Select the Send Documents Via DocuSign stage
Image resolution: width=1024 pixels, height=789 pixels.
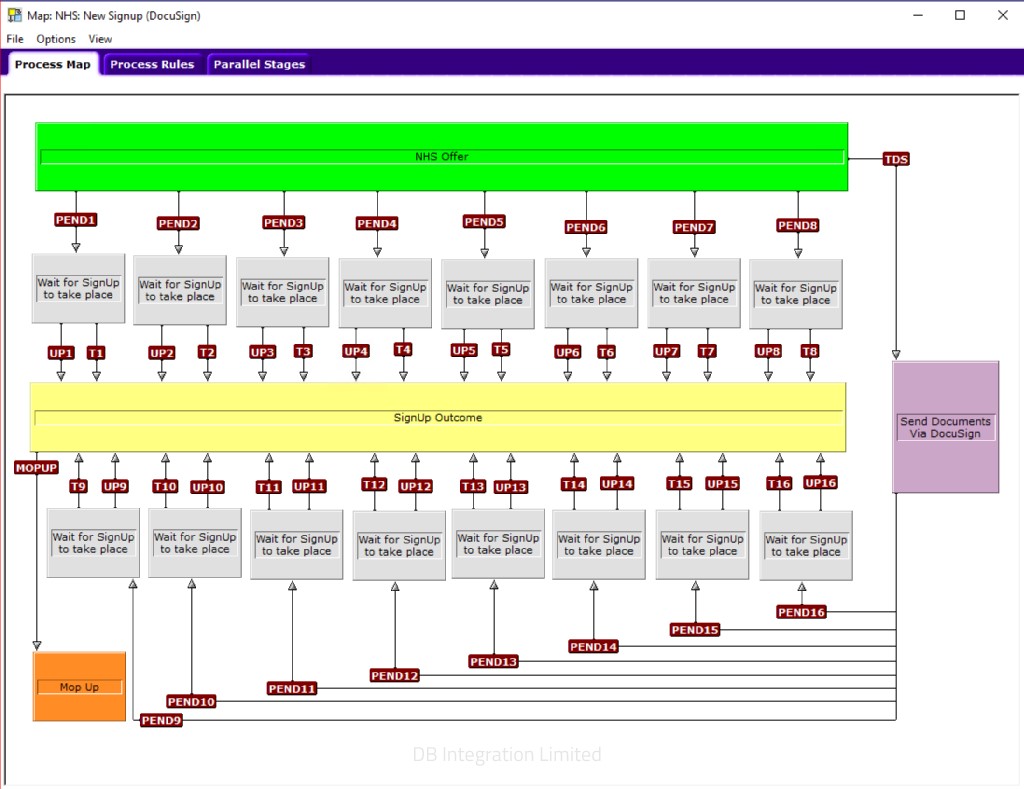pos(945,427)
